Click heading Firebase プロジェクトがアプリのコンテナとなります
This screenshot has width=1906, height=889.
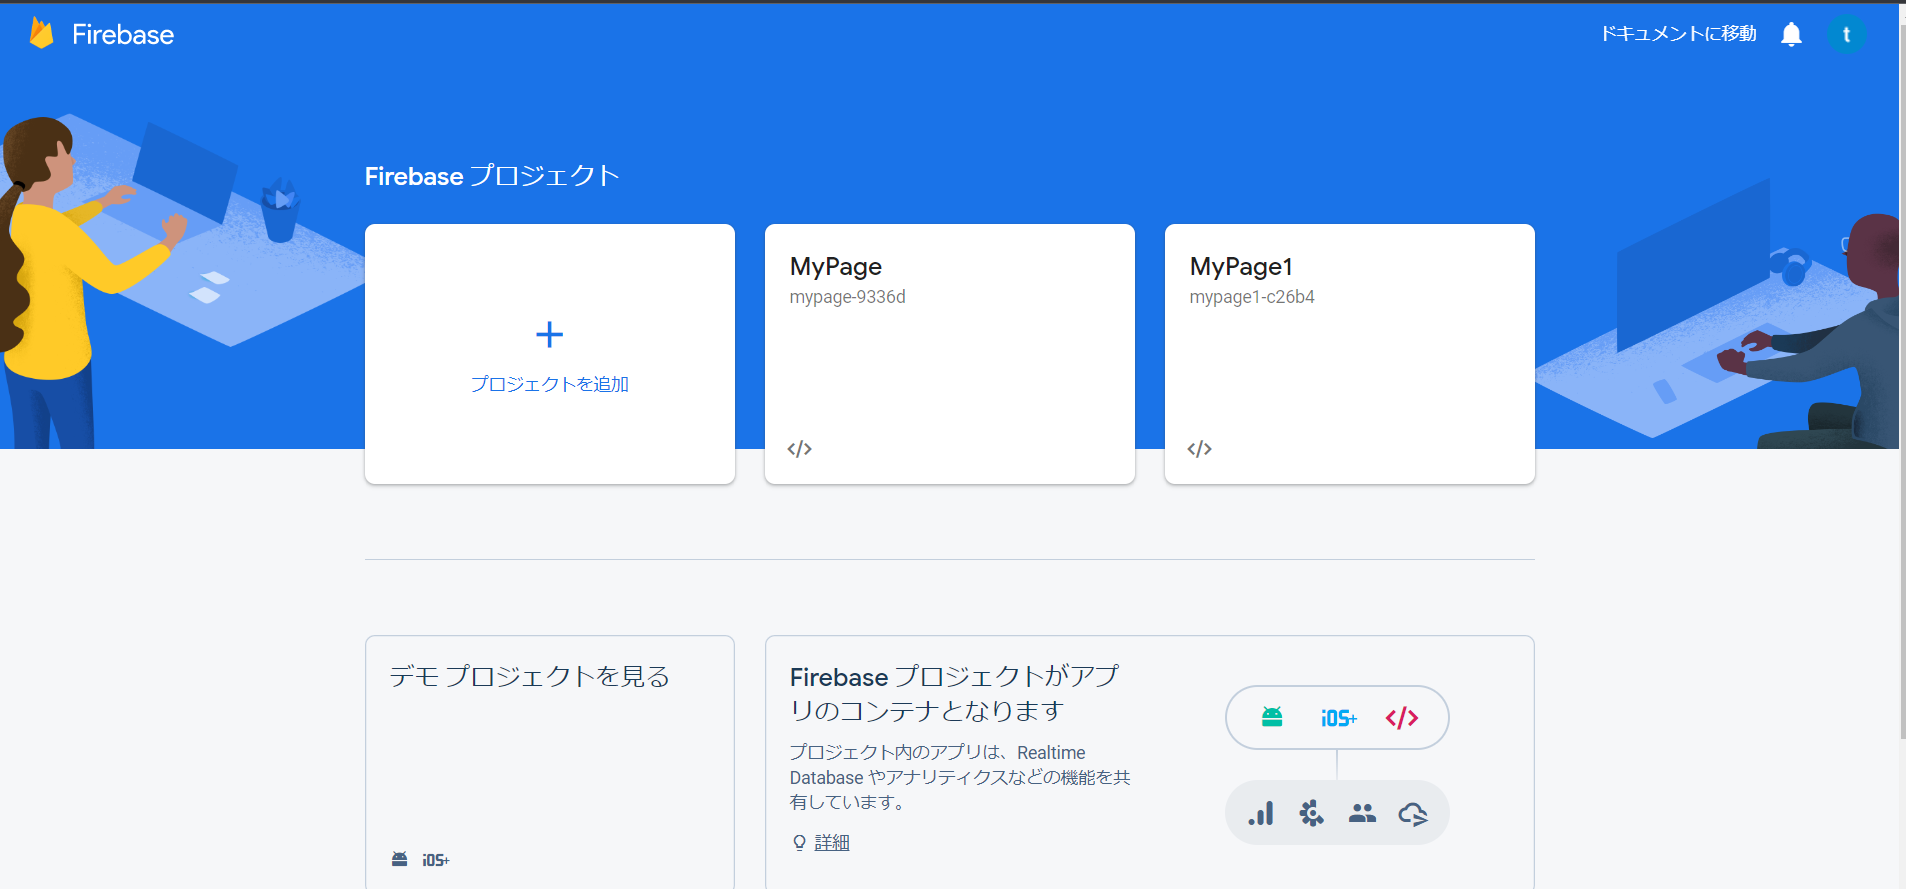[954, 693]
